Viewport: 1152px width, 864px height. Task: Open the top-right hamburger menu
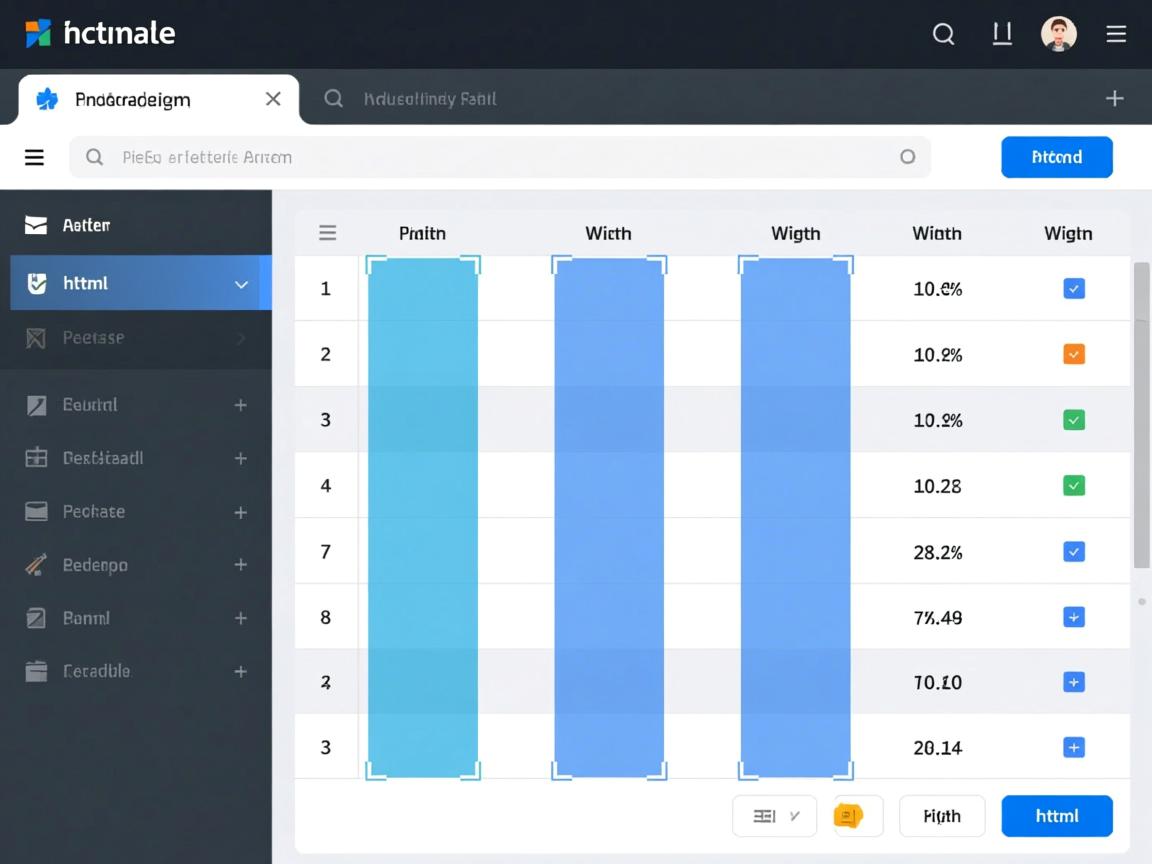click(x=1116, y=34)
